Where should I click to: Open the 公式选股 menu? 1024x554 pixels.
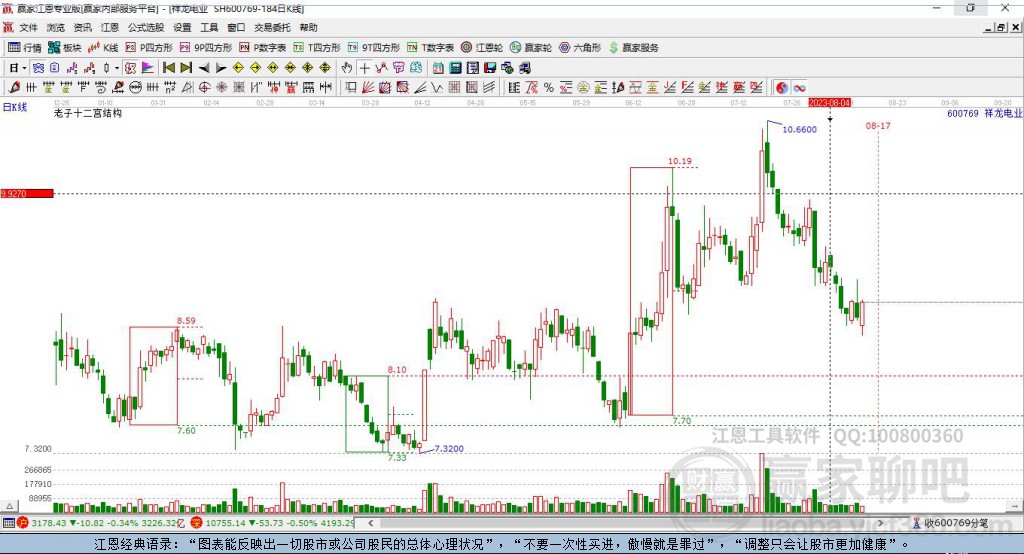click(146, 27)
